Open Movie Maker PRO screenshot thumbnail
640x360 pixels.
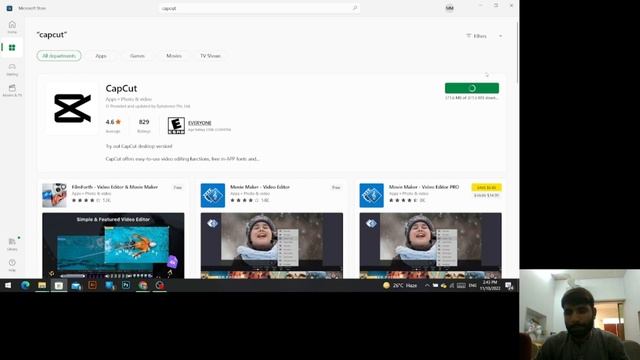pyautogui.click(x=430, y=245)
